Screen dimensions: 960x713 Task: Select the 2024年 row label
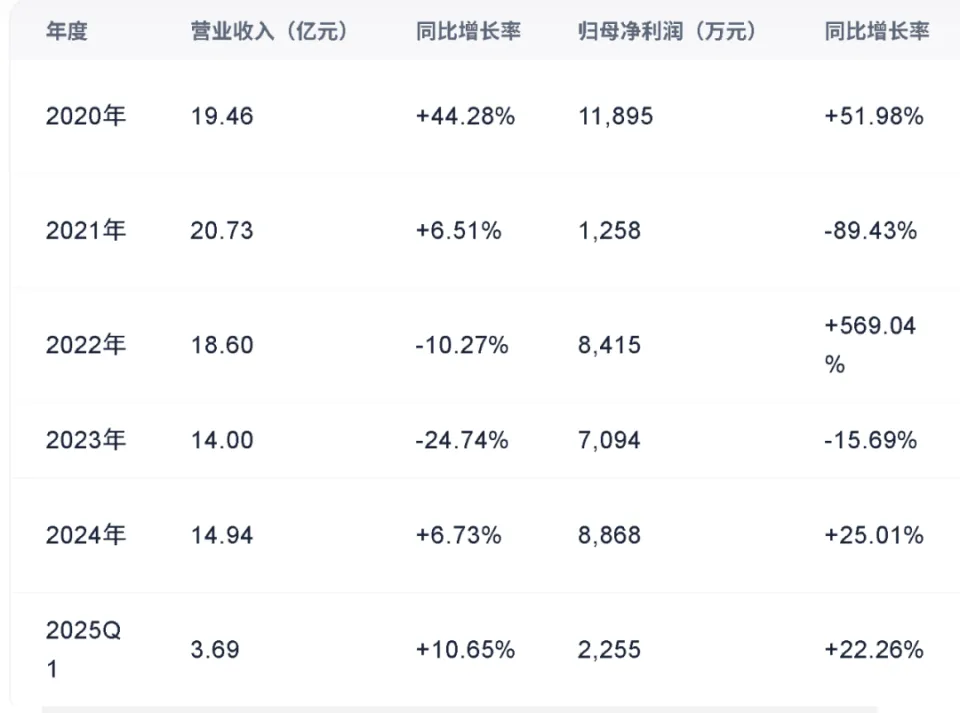click(86, 535)
